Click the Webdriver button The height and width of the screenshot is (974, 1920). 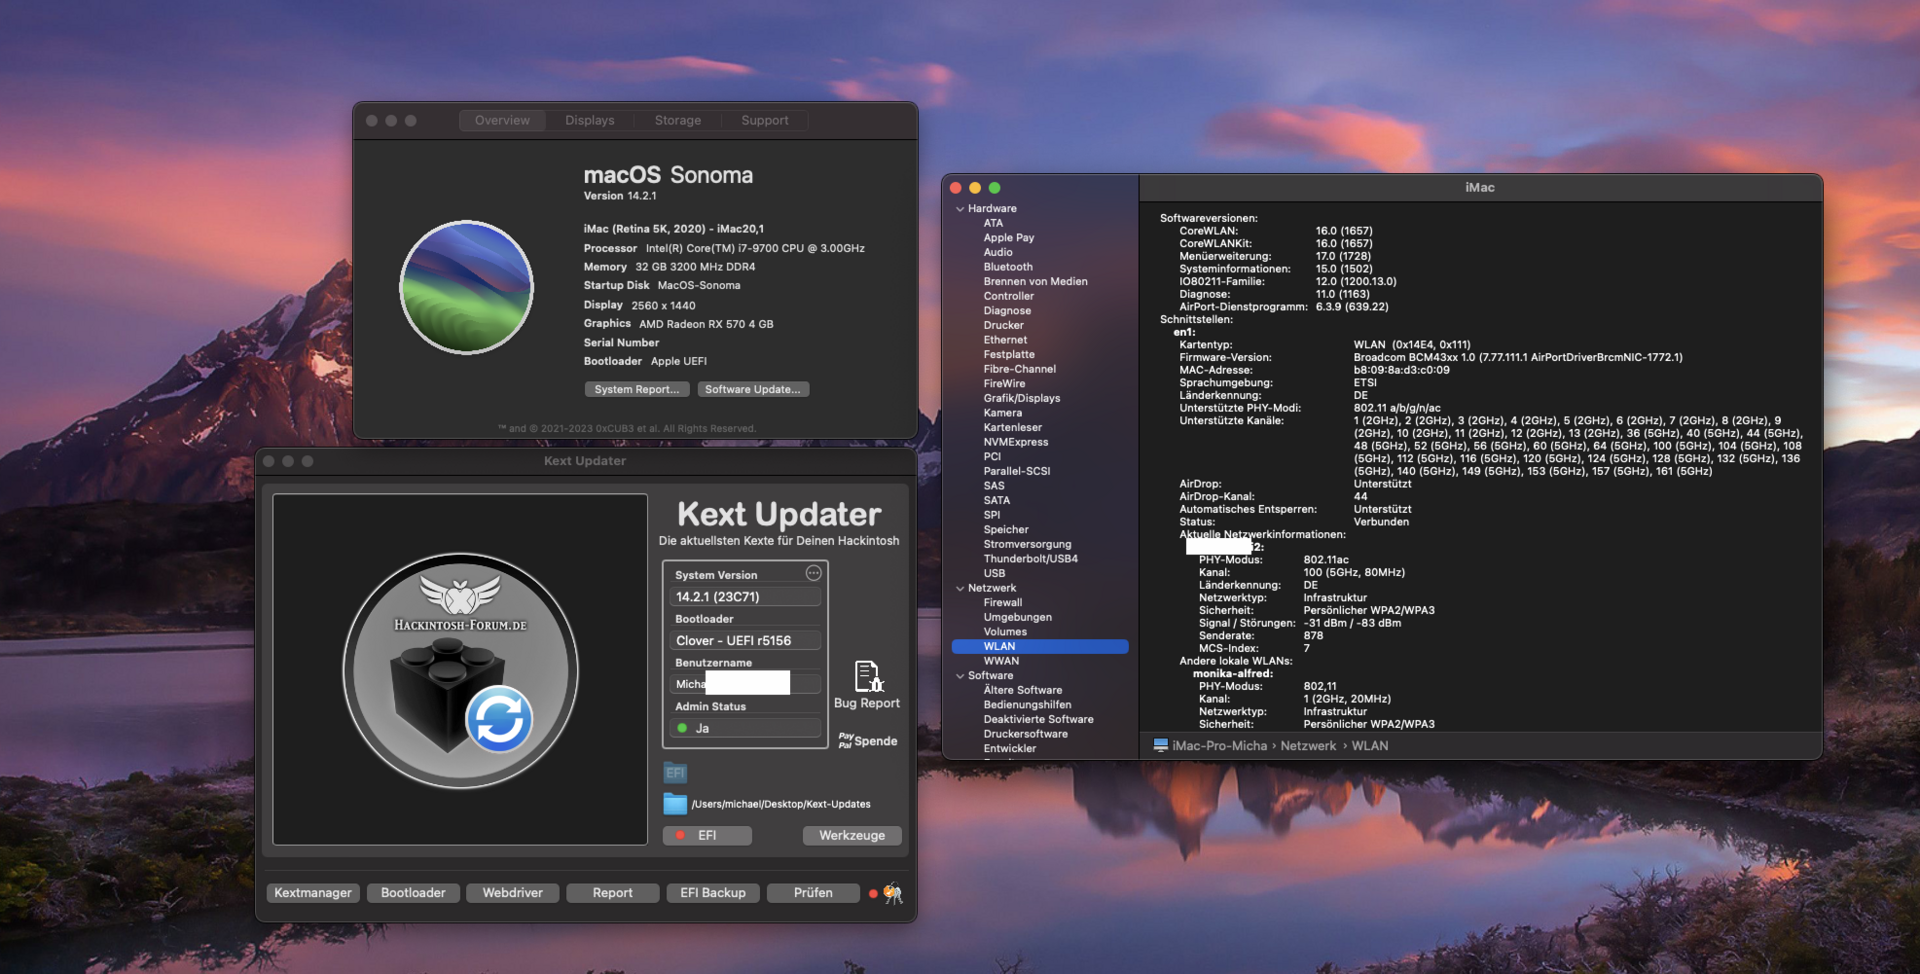tap(513, 893)
